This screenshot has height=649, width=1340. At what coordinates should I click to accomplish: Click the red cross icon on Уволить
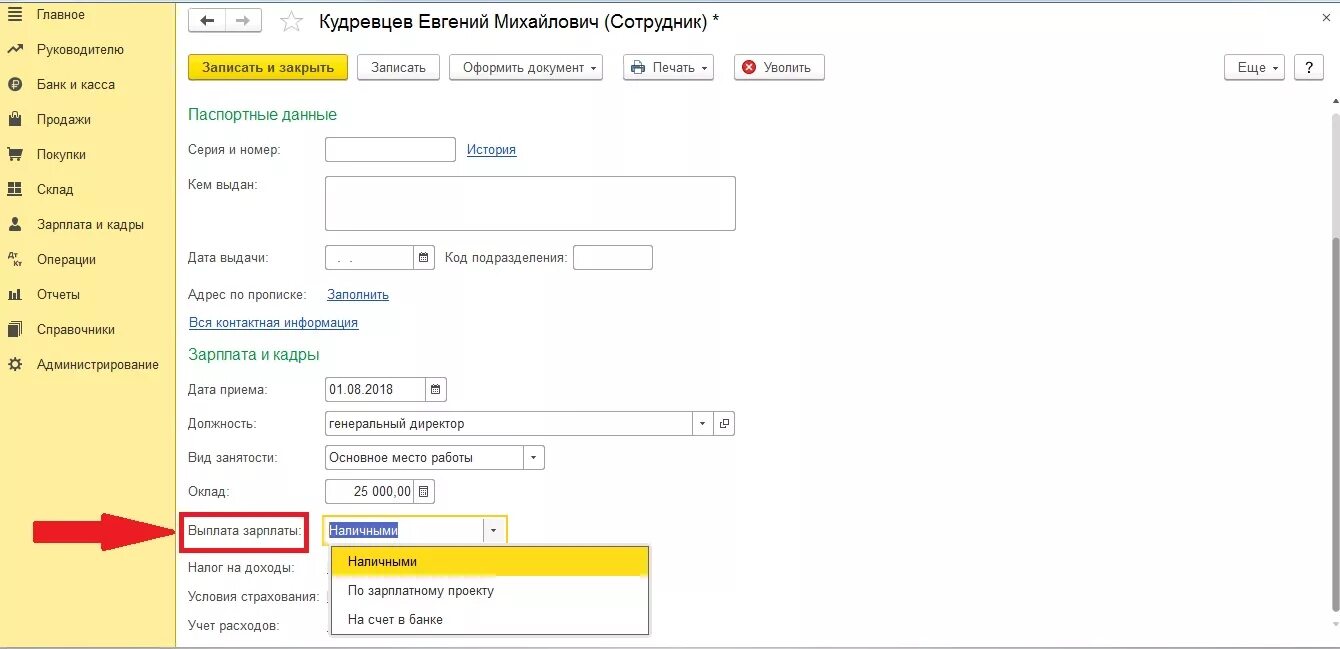coord(748,67)
